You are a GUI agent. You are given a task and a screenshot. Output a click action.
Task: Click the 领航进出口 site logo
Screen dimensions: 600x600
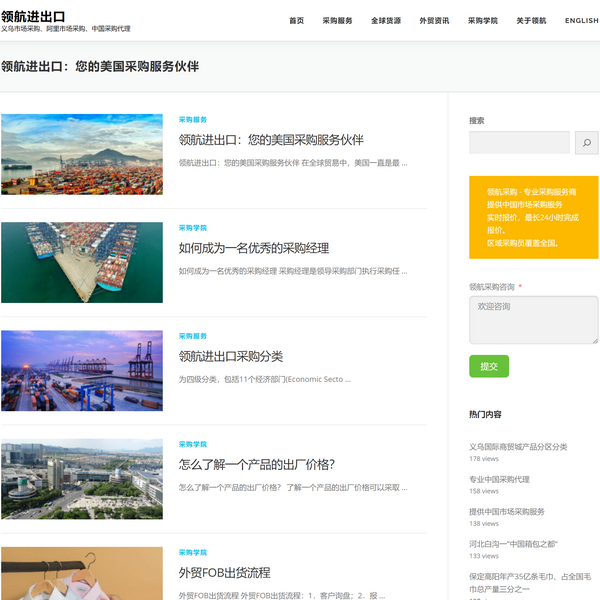[33, 17]
